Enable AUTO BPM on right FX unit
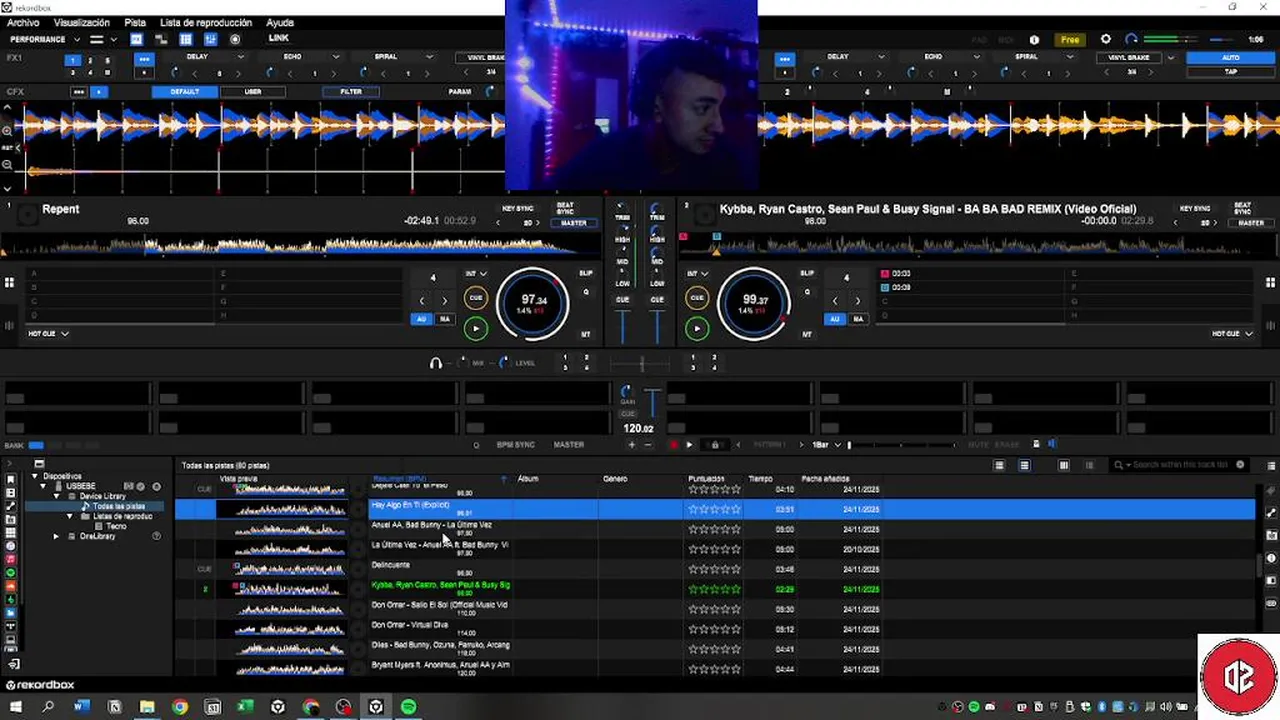This screenshot has height=720, width=1280. click(x=1231, y=58)
